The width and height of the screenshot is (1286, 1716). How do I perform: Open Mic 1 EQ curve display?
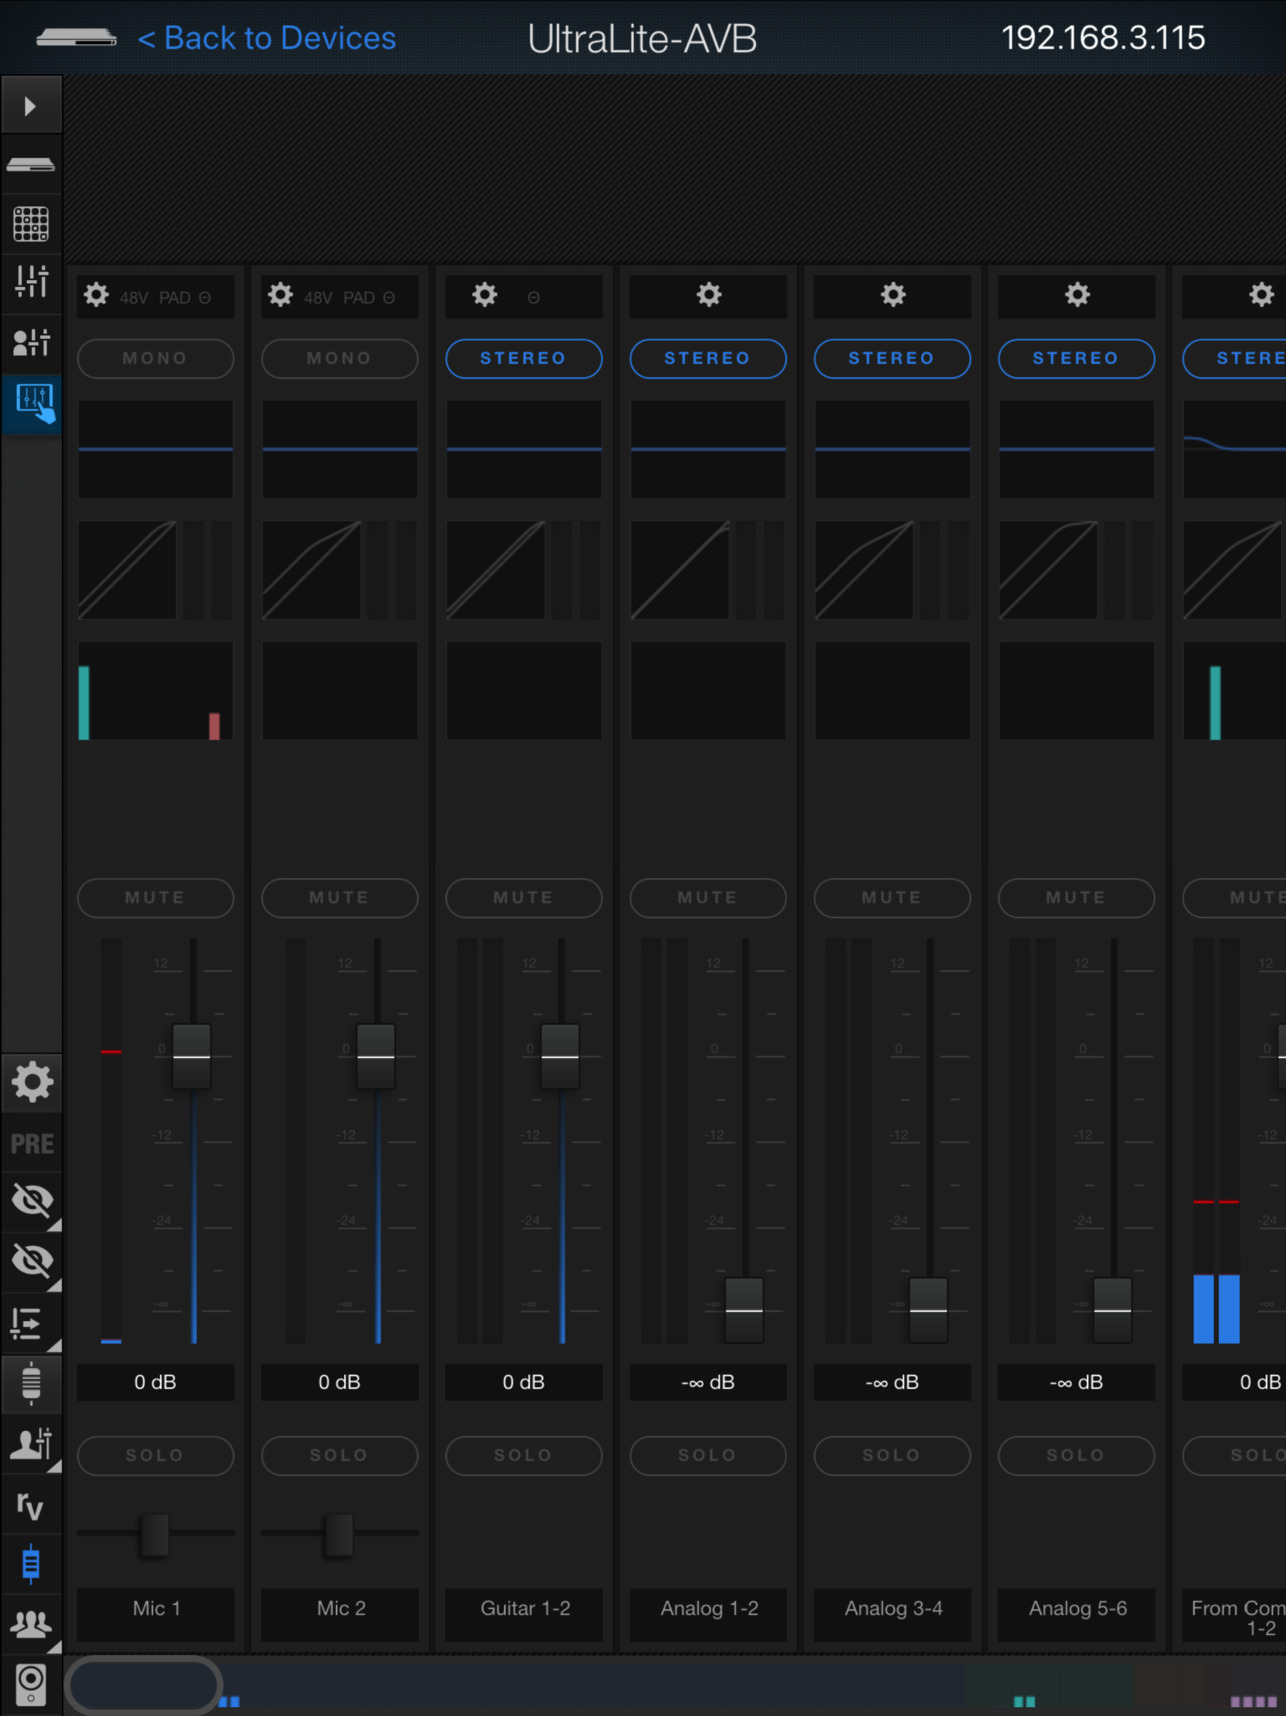(155, 449)
